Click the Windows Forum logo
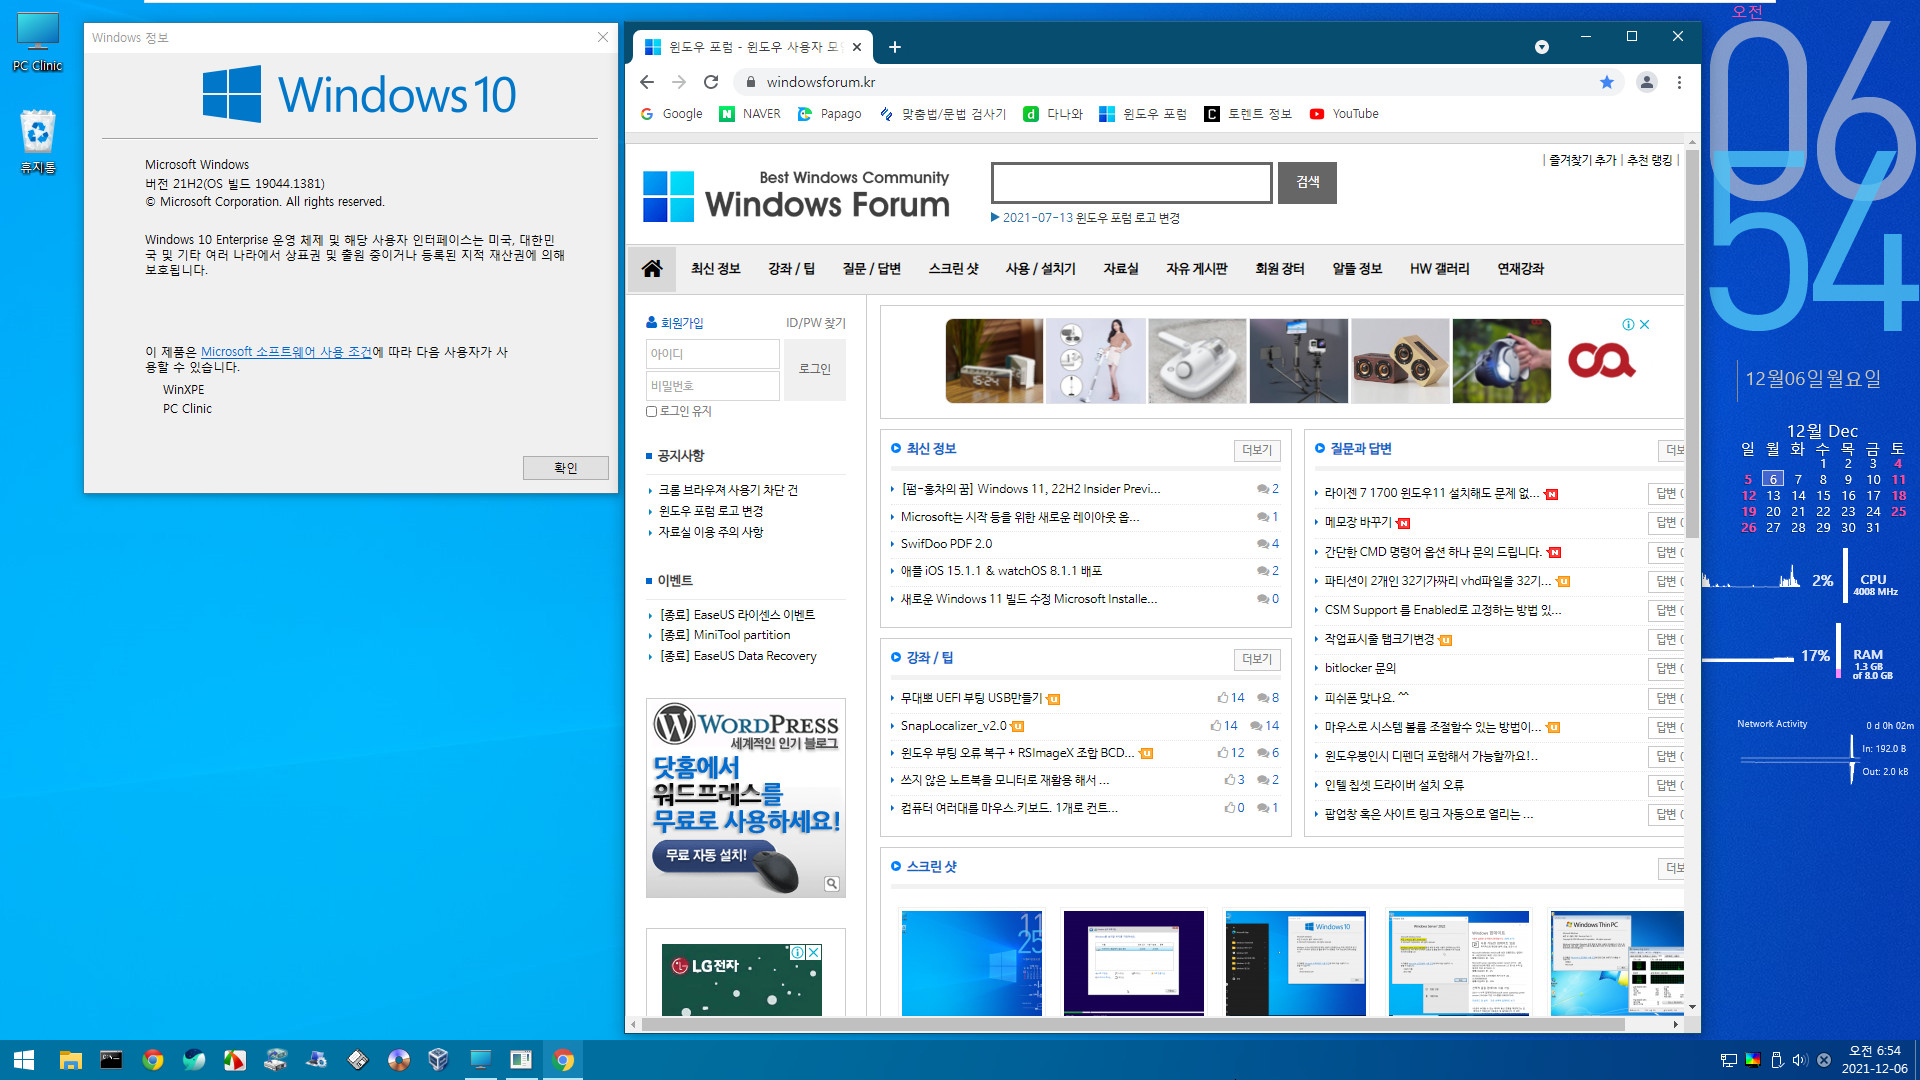The height and width of the screenshot is (1080, 1920). [x=796, y=195]
